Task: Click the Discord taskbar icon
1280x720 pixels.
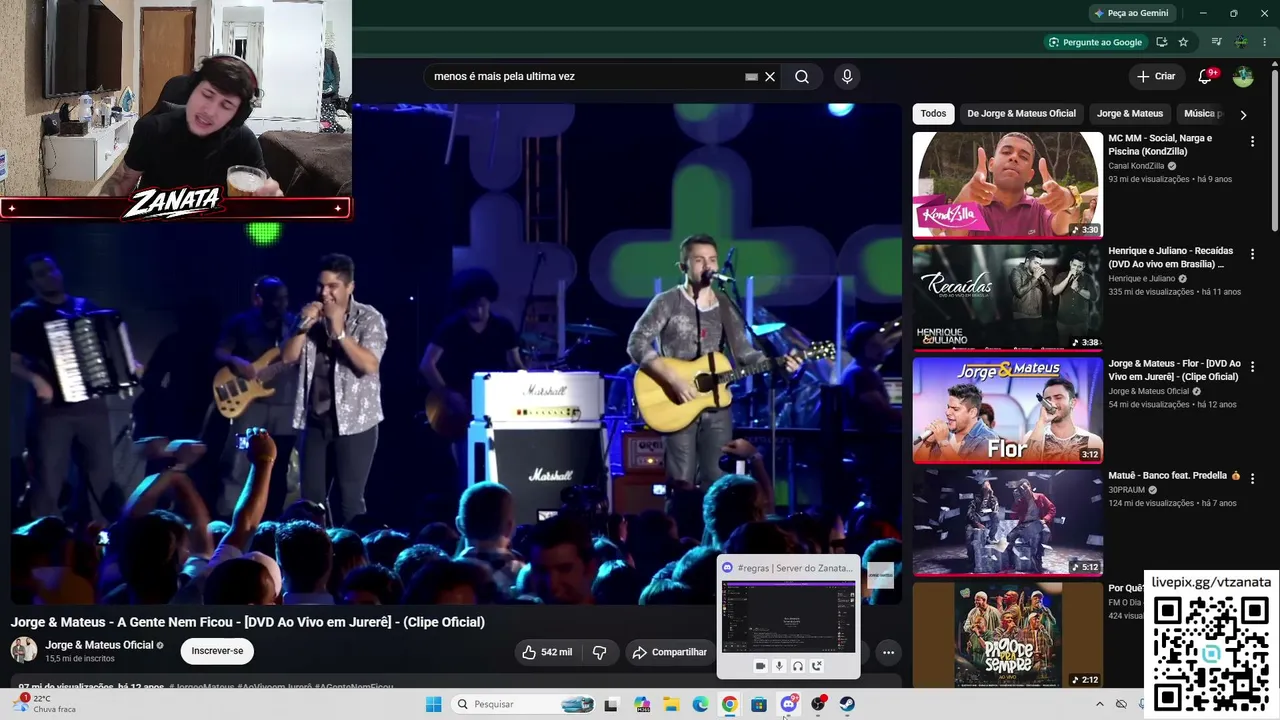Action: click(x=788, y=705)
